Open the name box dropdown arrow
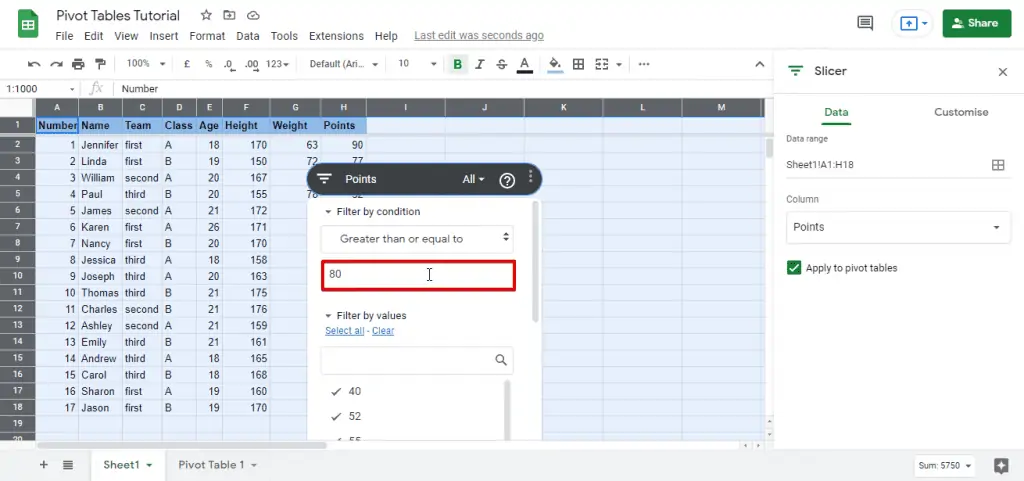Viewport: 1024px width, 481px height. pos(72,89)
